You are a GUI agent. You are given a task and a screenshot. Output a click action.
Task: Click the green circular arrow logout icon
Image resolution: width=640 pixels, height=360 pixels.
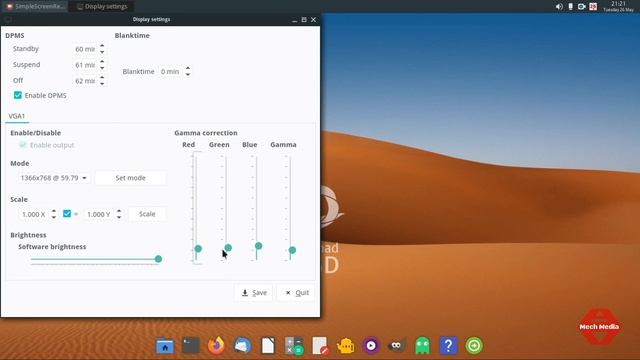pyautogui.click(x=474, y=346)
